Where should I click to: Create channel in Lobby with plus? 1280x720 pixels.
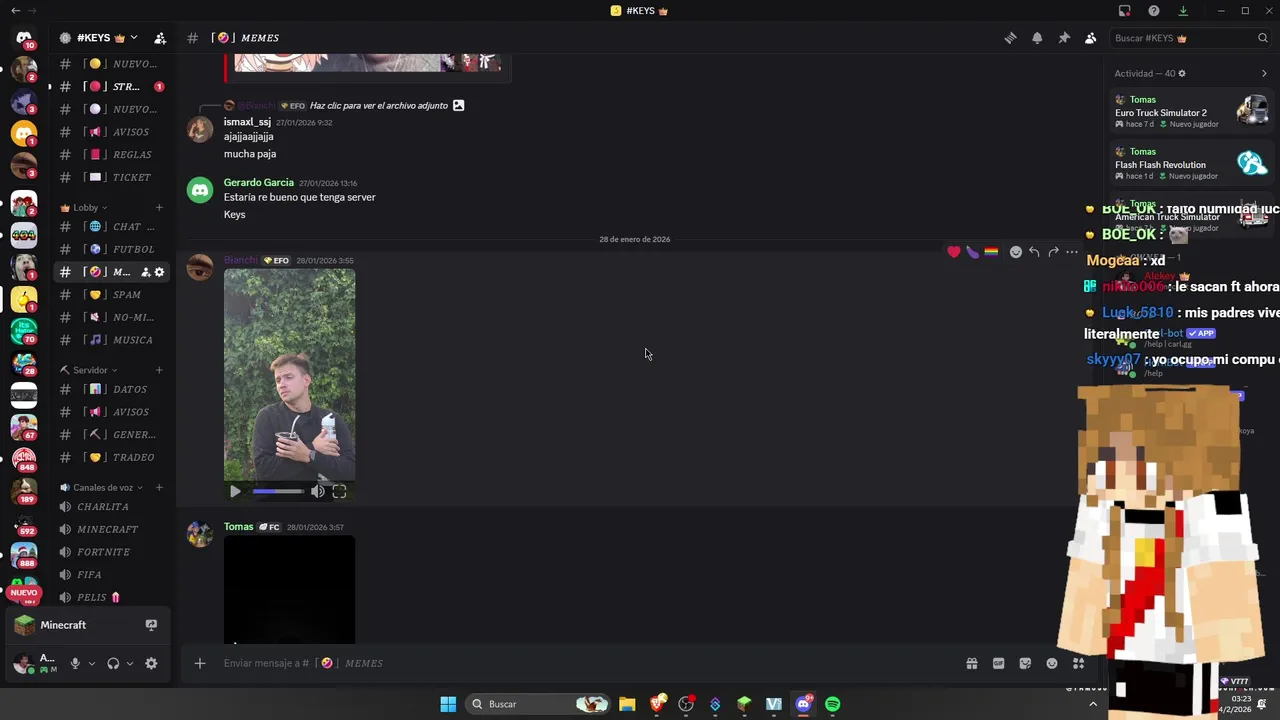coord(159,208)
